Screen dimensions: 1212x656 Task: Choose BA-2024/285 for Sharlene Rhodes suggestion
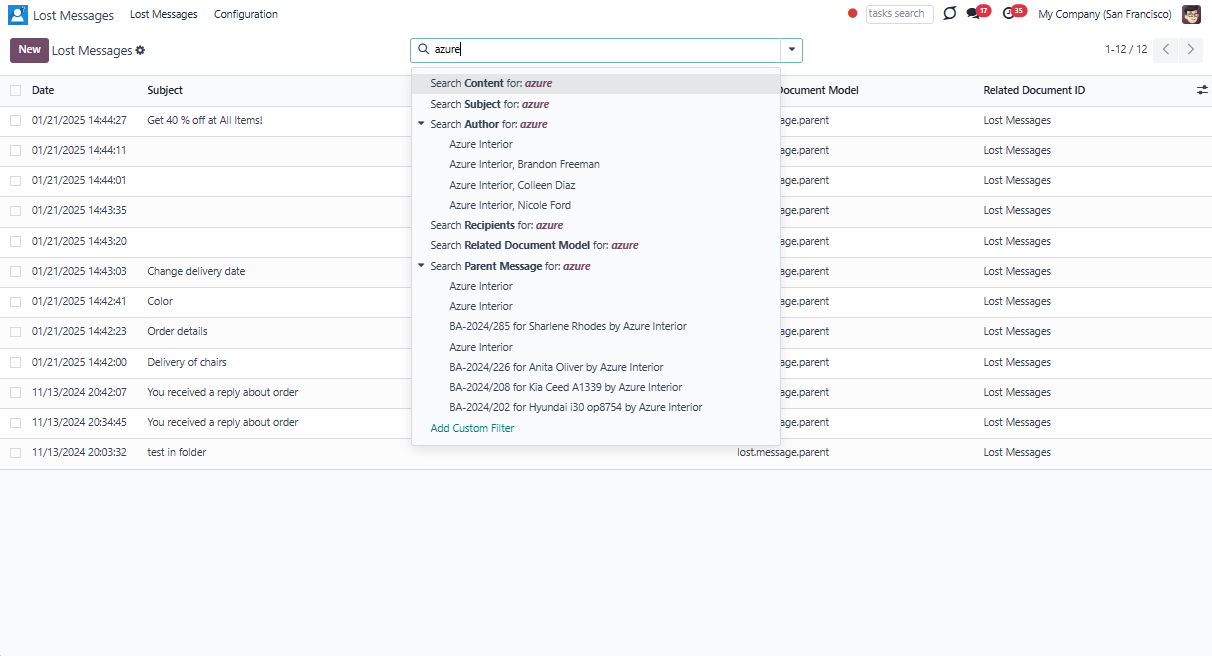568,326
